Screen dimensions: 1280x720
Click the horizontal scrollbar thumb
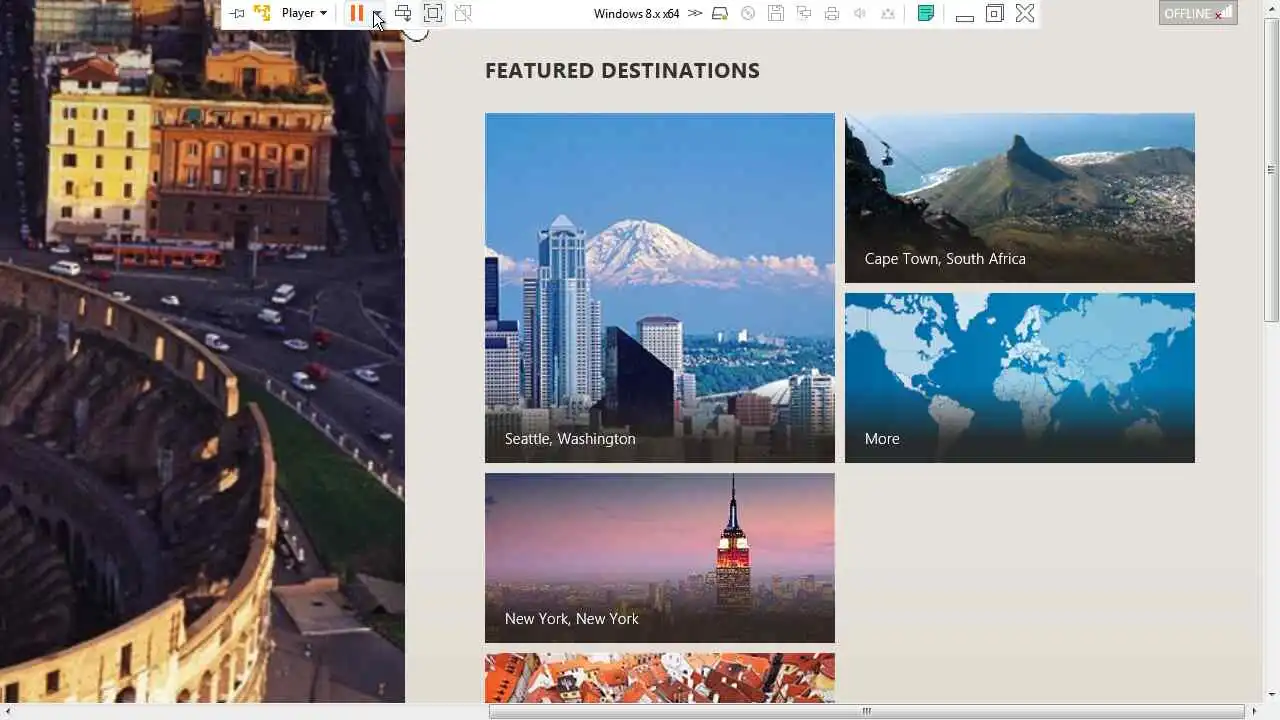tap(867, 711)
